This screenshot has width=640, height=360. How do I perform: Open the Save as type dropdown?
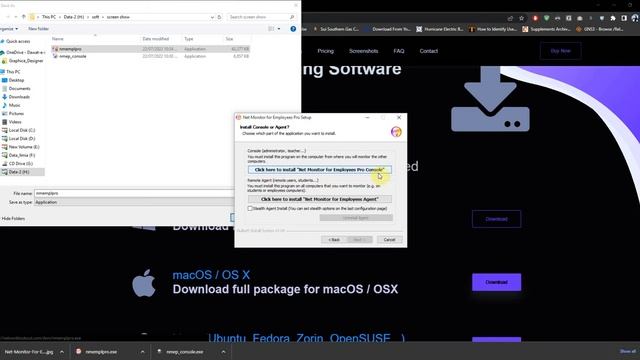coord(135,202)
